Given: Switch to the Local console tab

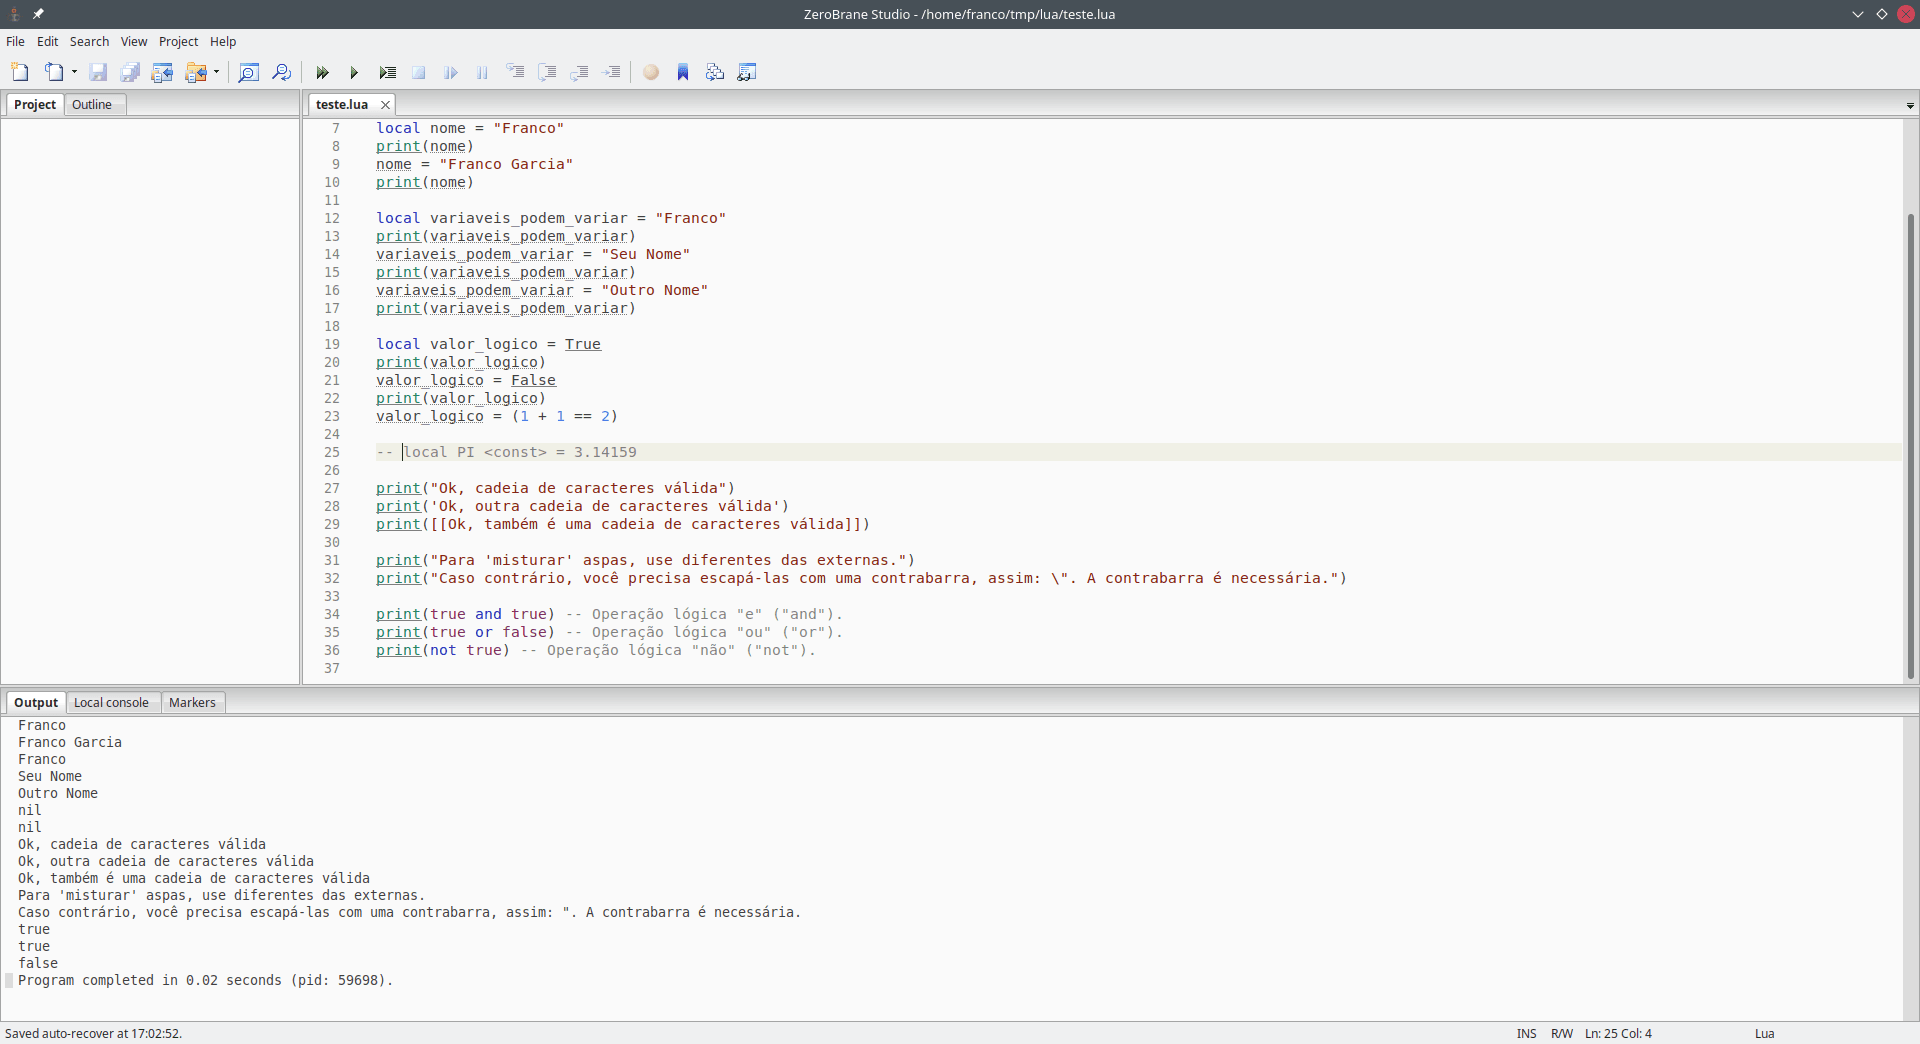Looking at the screenshot, I should (111, 703).
